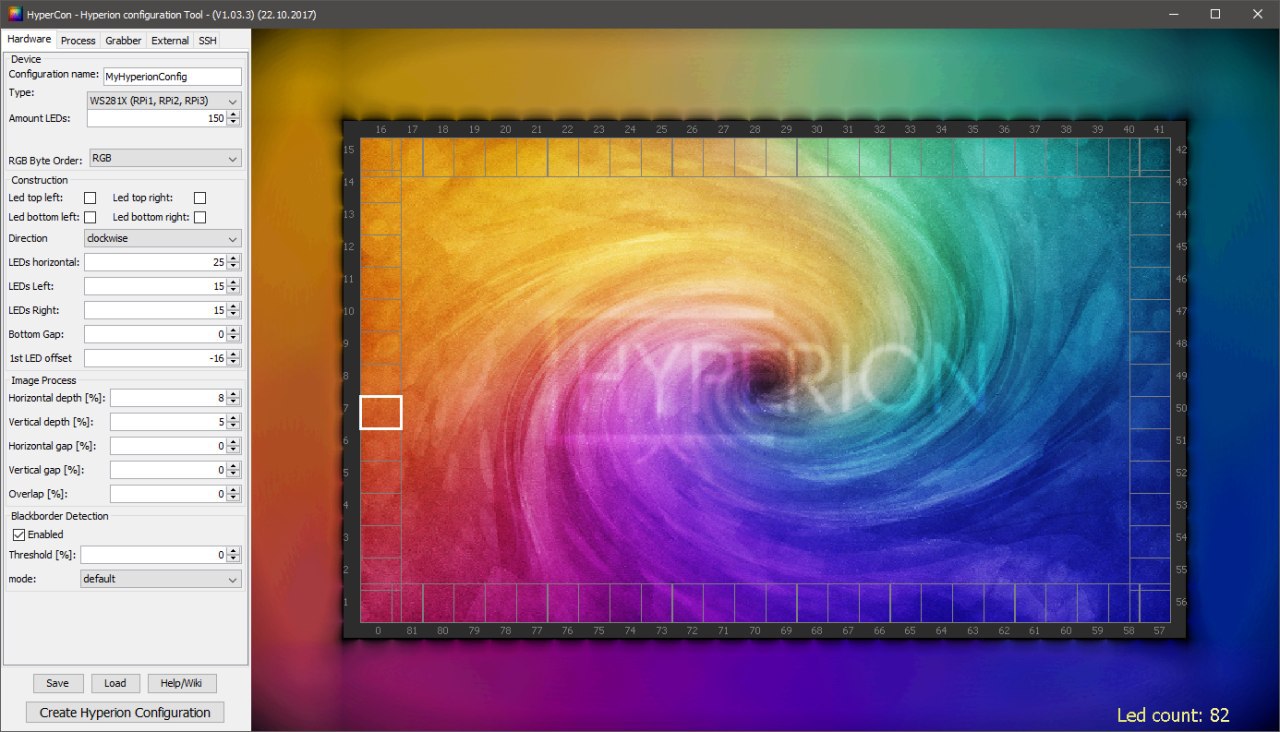1280x732 pixels.
Task: Increase Threshold with up arrow
Action: click(x=234, y=550)
